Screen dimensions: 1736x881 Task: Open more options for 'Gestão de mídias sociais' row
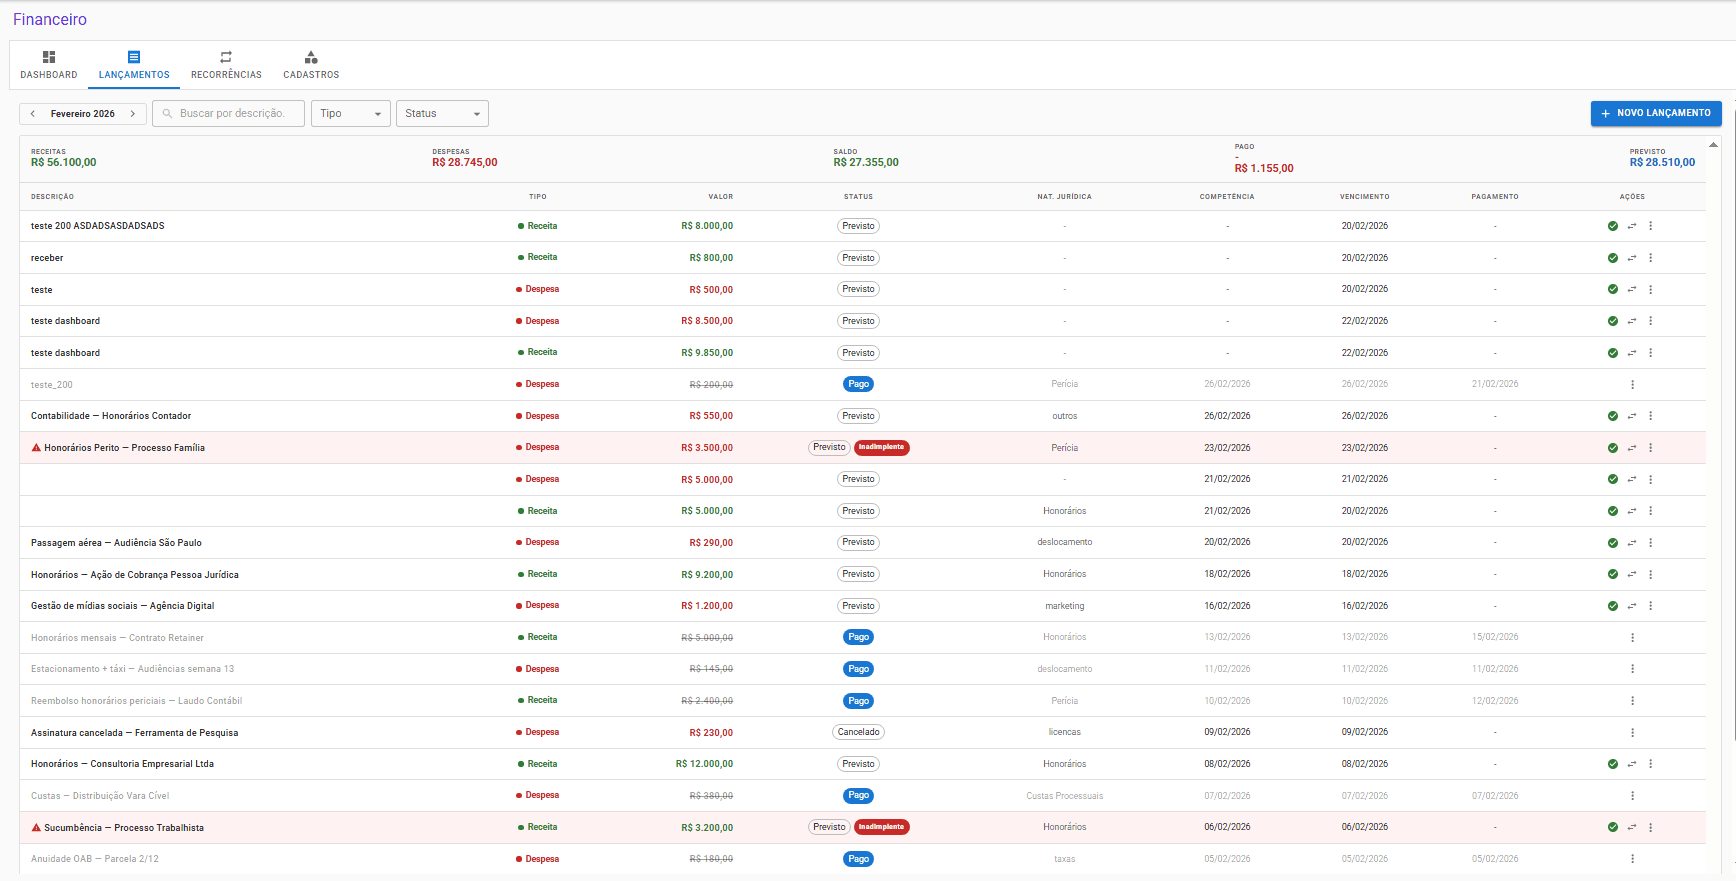[1651, 606]
